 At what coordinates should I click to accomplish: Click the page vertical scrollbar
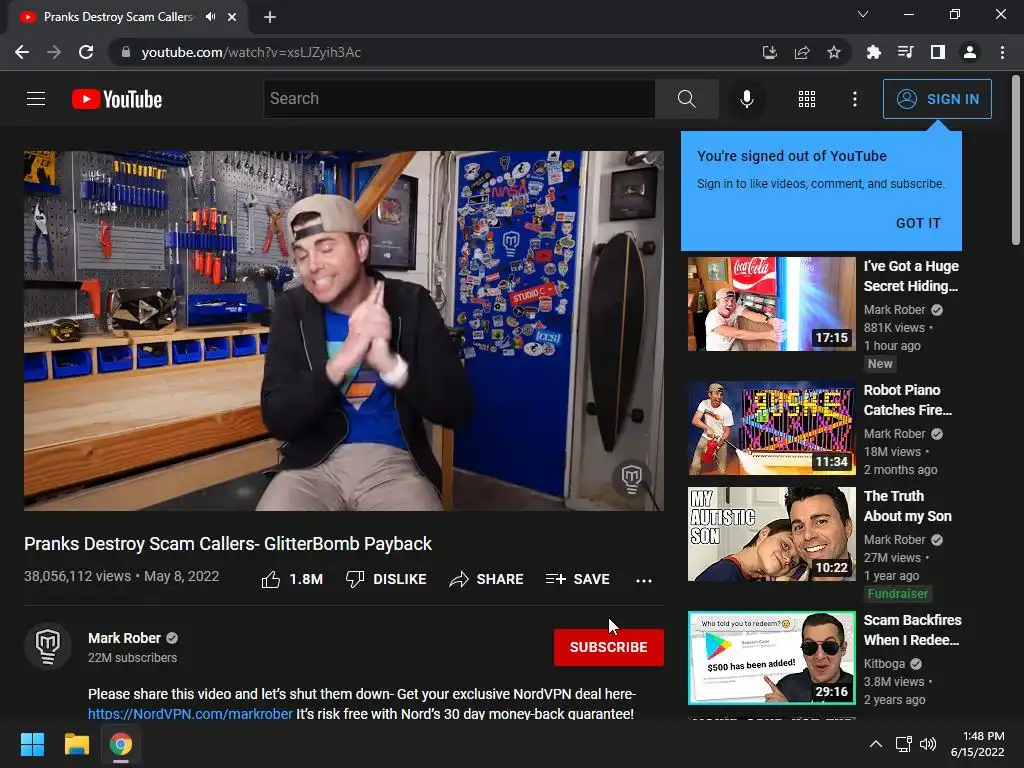tap(1015, 160)
